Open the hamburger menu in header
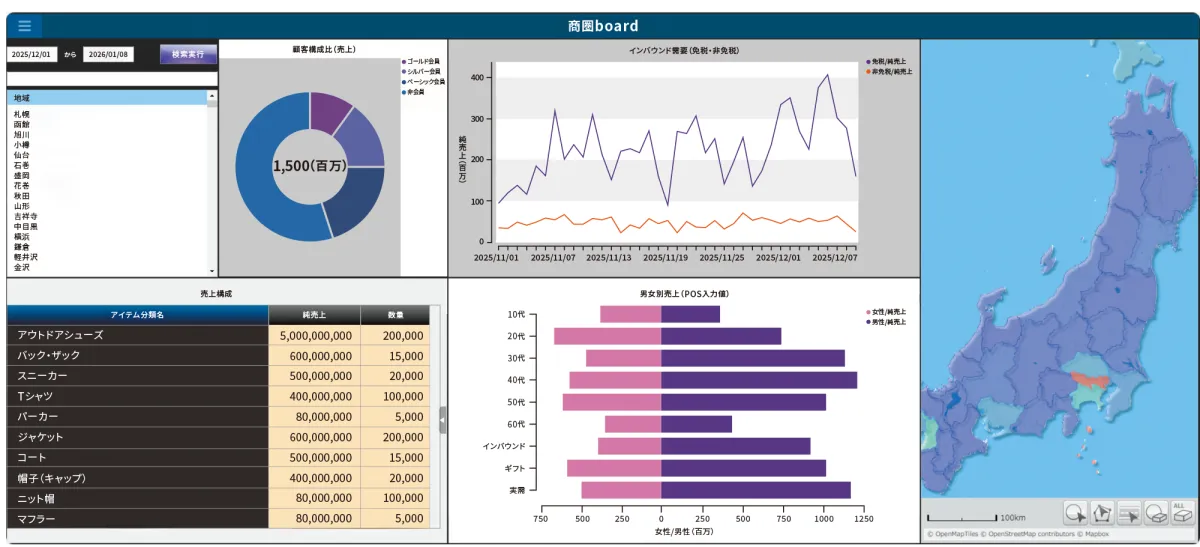 coord(24,26)
